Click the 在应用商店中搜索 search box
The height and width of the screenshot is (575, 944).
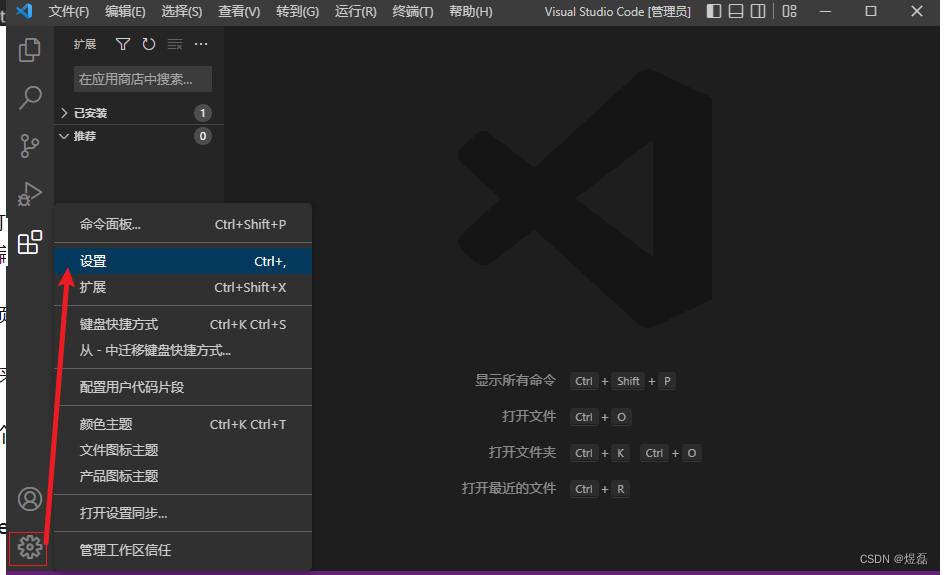coord(143,79)
